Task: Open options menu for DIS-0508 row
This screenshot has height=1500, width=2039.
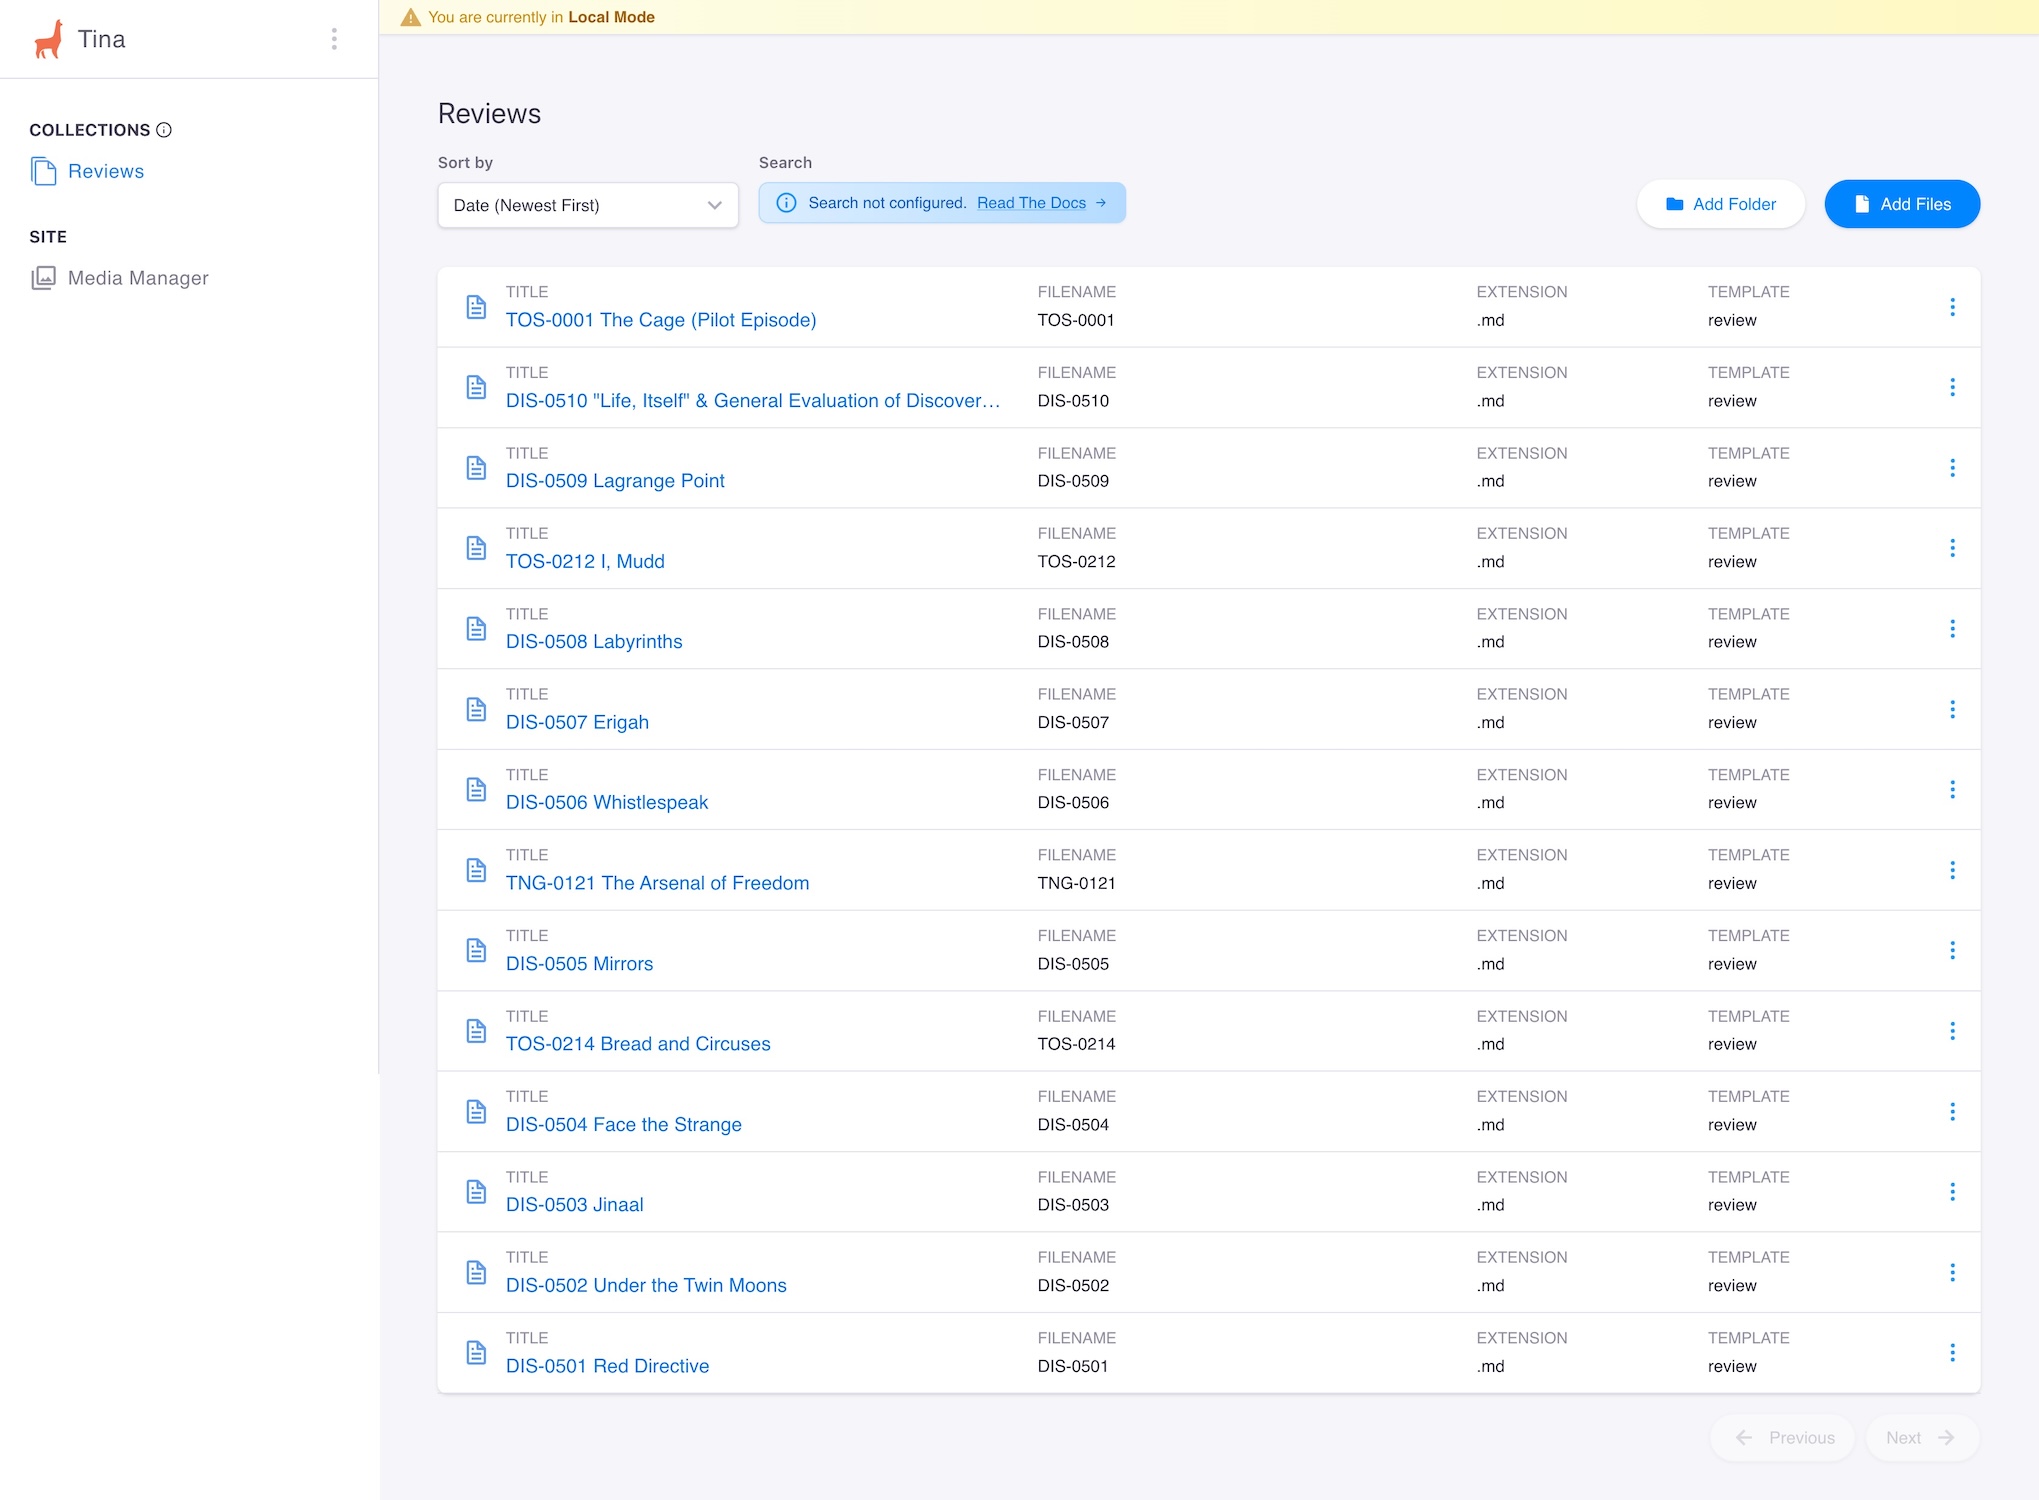Action: click(x=1952, y=629)
